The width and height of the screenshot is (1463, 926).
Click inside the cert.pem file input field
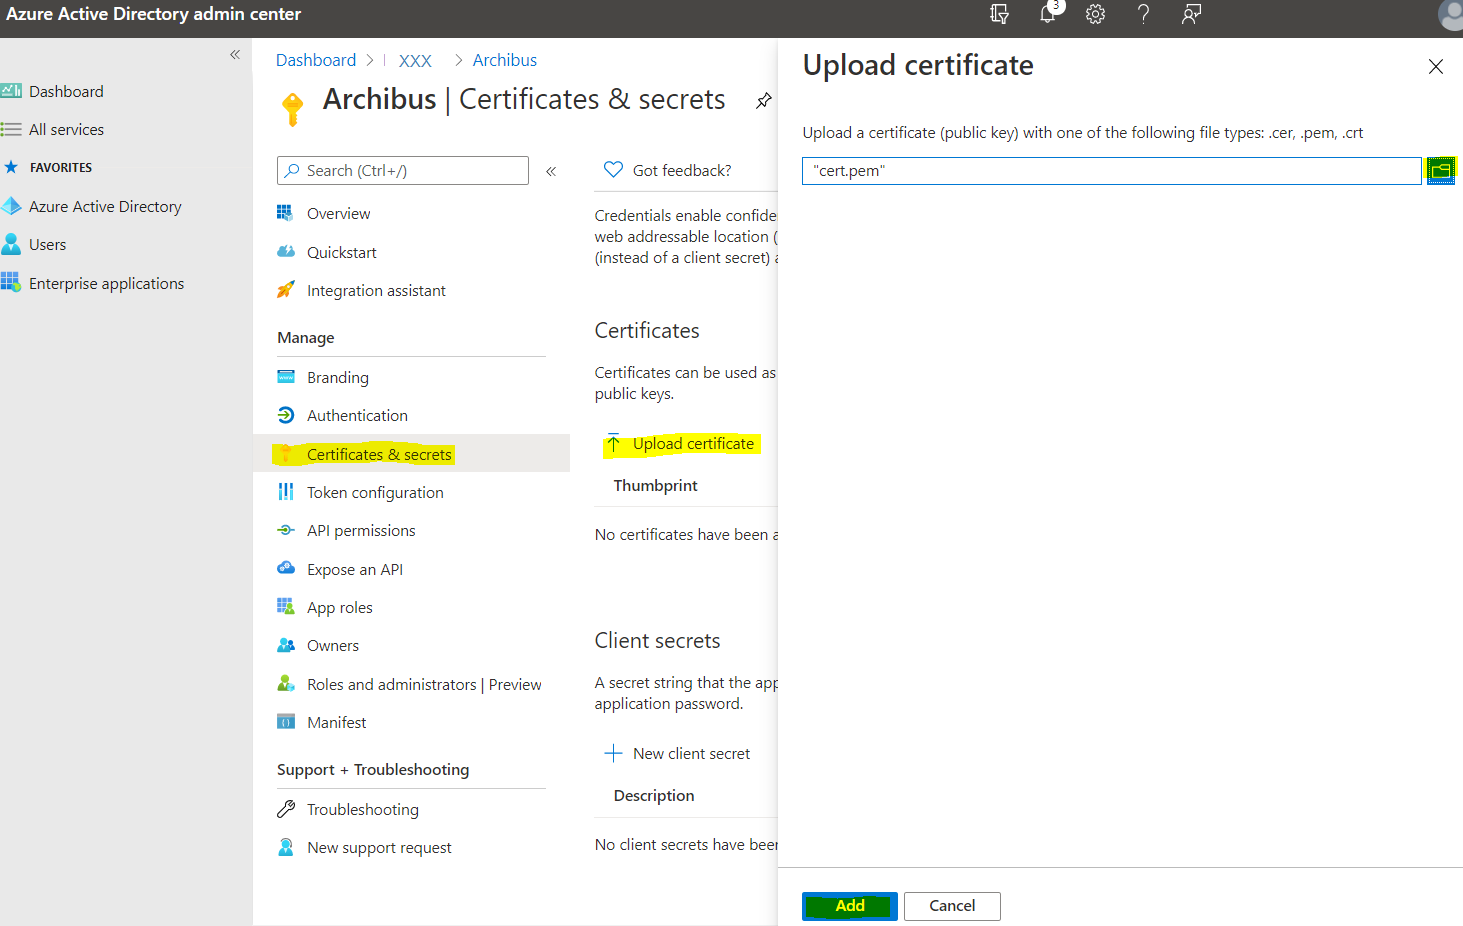point(1100,170)
